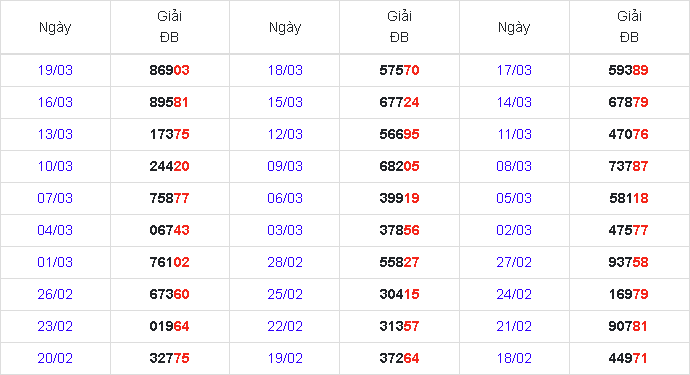Select the 17/03 date link
690x375 pixels.
pos(514,70)
